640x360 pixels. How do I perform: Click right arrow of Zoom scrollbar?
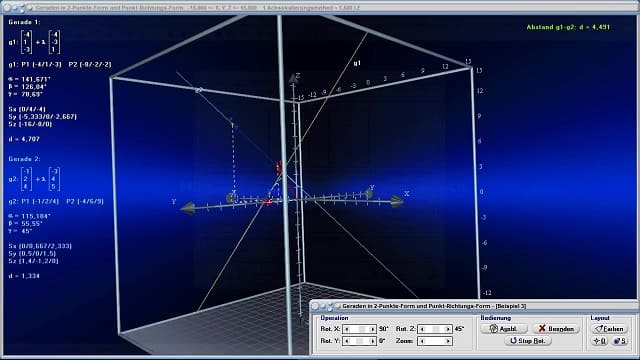(x=448, y=341)
